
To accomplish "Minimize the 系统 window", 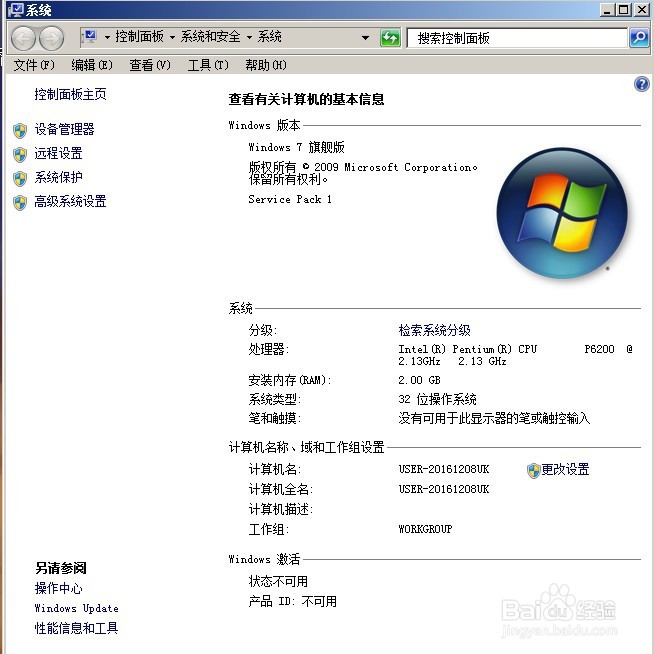I will (607, 10).
